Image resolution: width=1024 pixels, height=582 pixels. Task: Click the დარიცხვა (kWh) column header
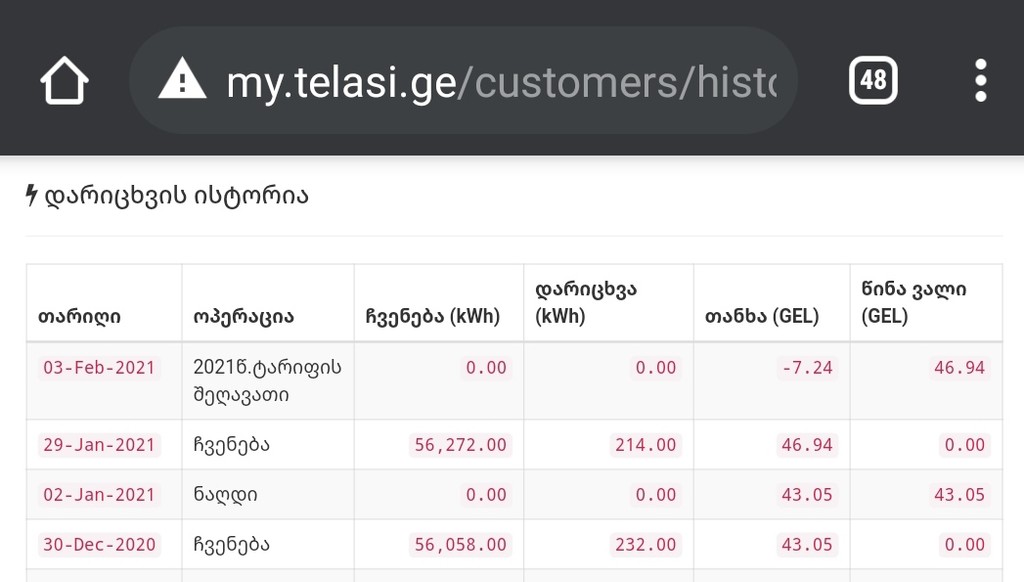(587, 303)
